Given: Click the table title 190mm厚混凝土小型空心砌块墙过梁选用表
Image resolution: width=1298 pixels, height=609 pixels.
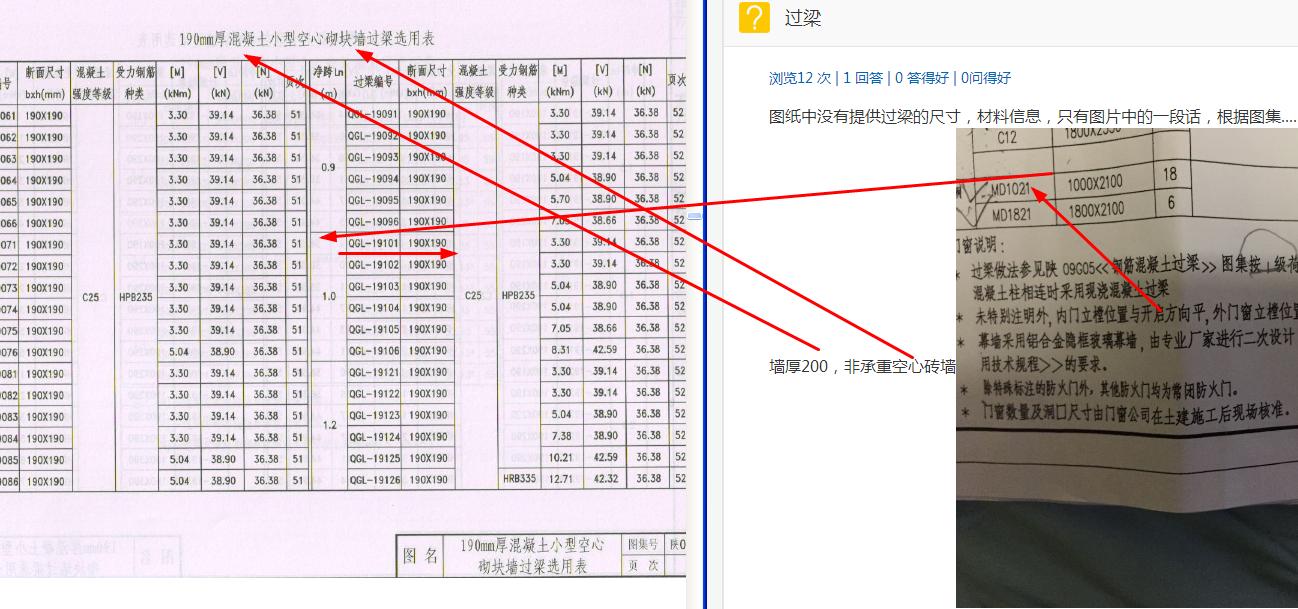Looking at the screenshot, I should pos(306,40).
